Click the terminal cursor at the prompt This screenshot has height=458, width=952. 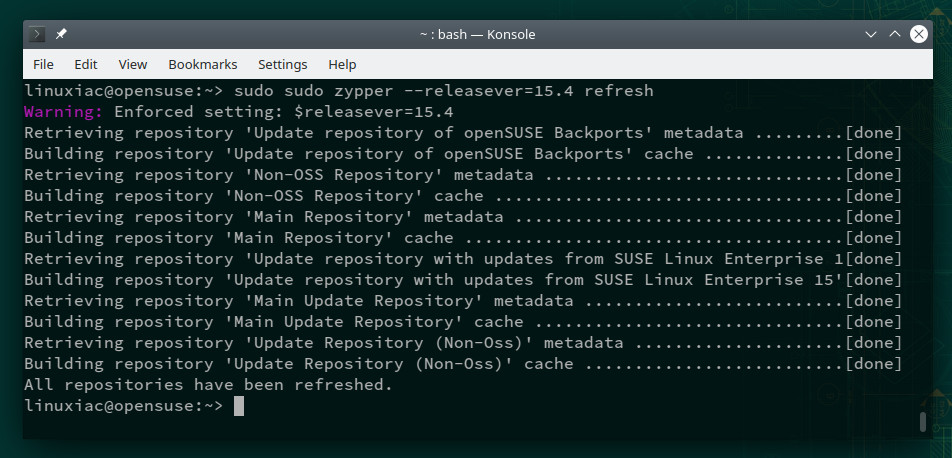click(x=239, y=406)
